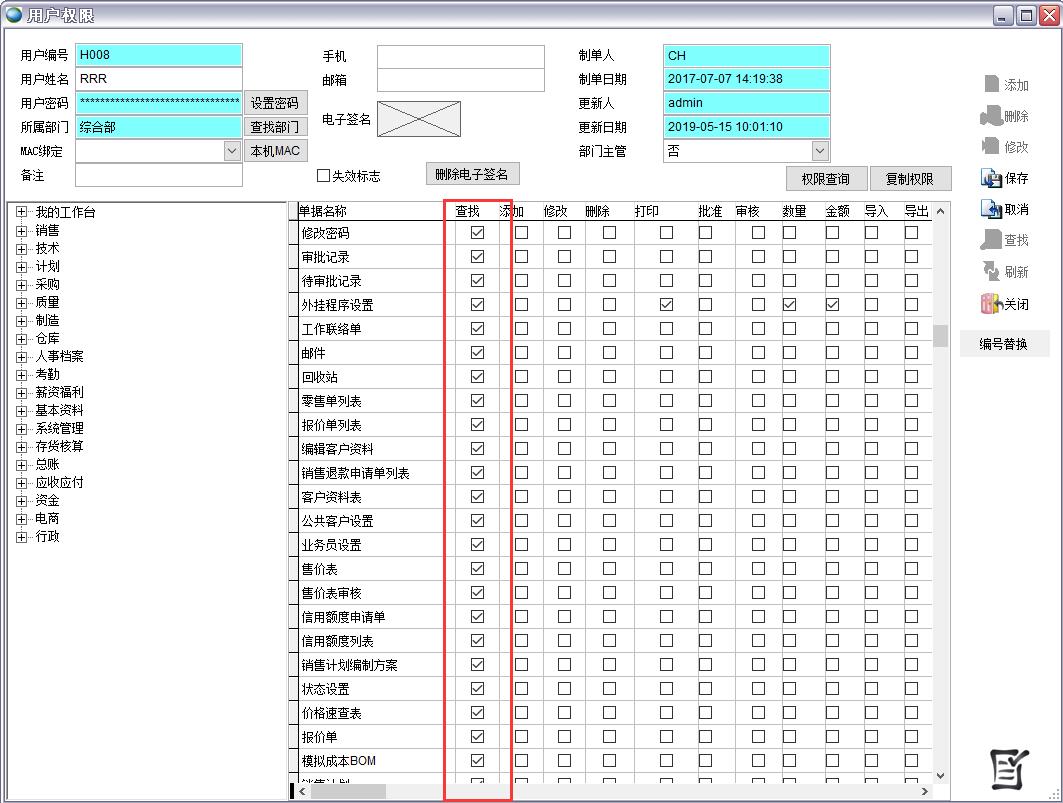1063x803 pixels.
Task: Click the 删除 (Delete) toolbar icon
Action: tap(991, 116)
